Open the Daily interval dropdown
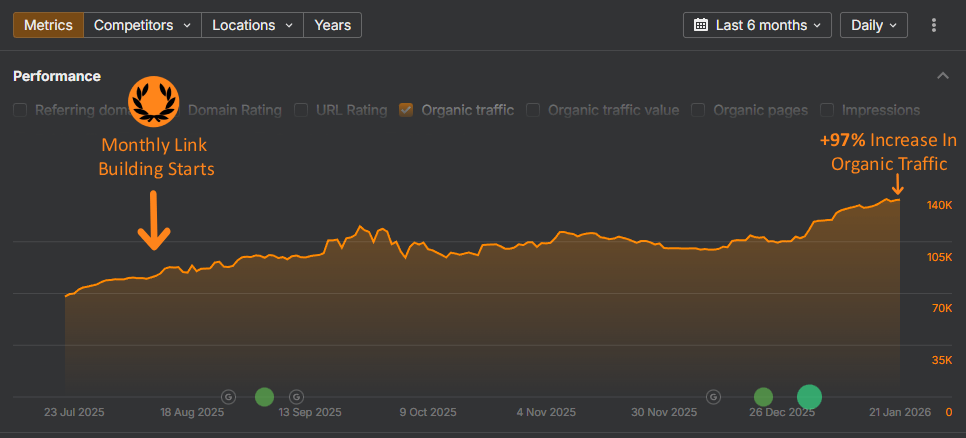The height and width of the screenshot is (438, 966). [874, 25]
